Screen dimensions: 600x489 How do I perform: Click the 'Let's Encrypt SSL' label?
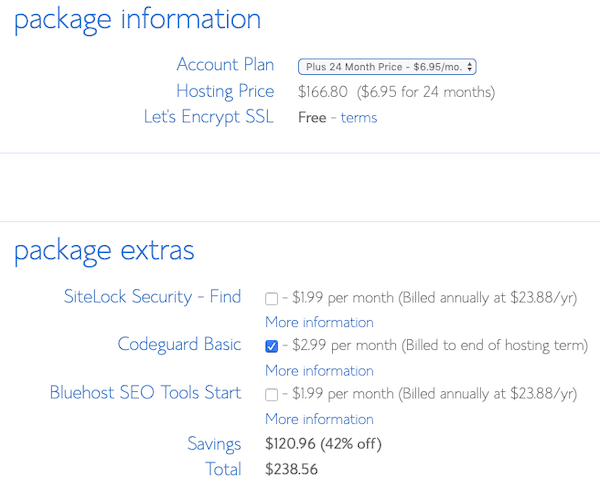point(209,117)
